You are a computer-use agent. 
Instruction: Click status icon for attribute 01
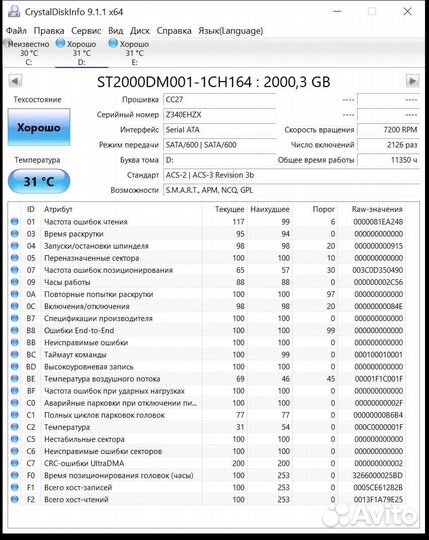point(15,222)
